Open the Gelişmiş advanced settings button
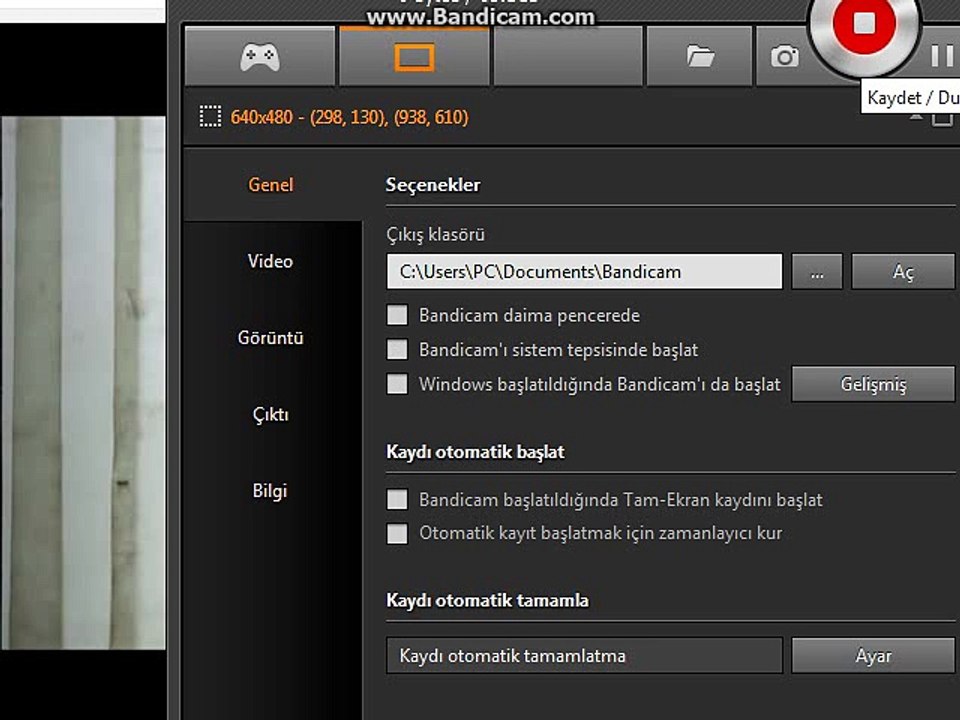The image size is (960, 720). (873, 384)
